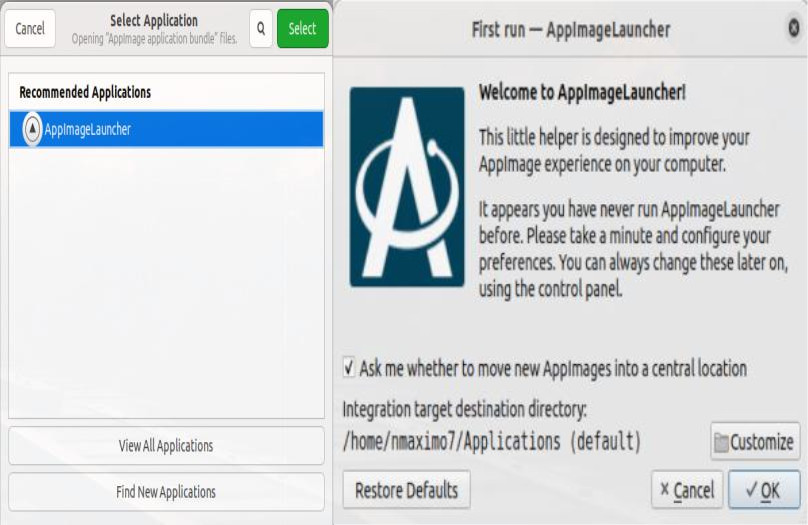Click the AppImageLauncher icon in the recommended list

[32, 129]
